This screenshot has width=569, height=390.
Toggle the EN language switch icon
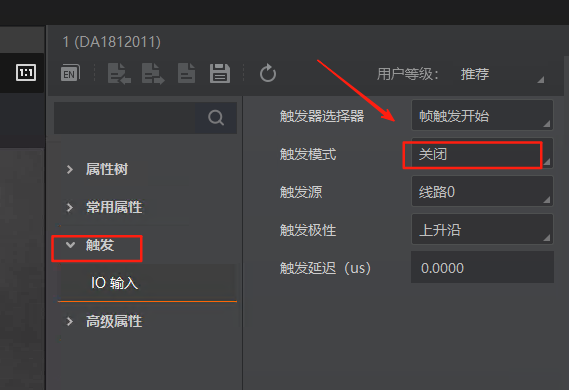(70, 73)
